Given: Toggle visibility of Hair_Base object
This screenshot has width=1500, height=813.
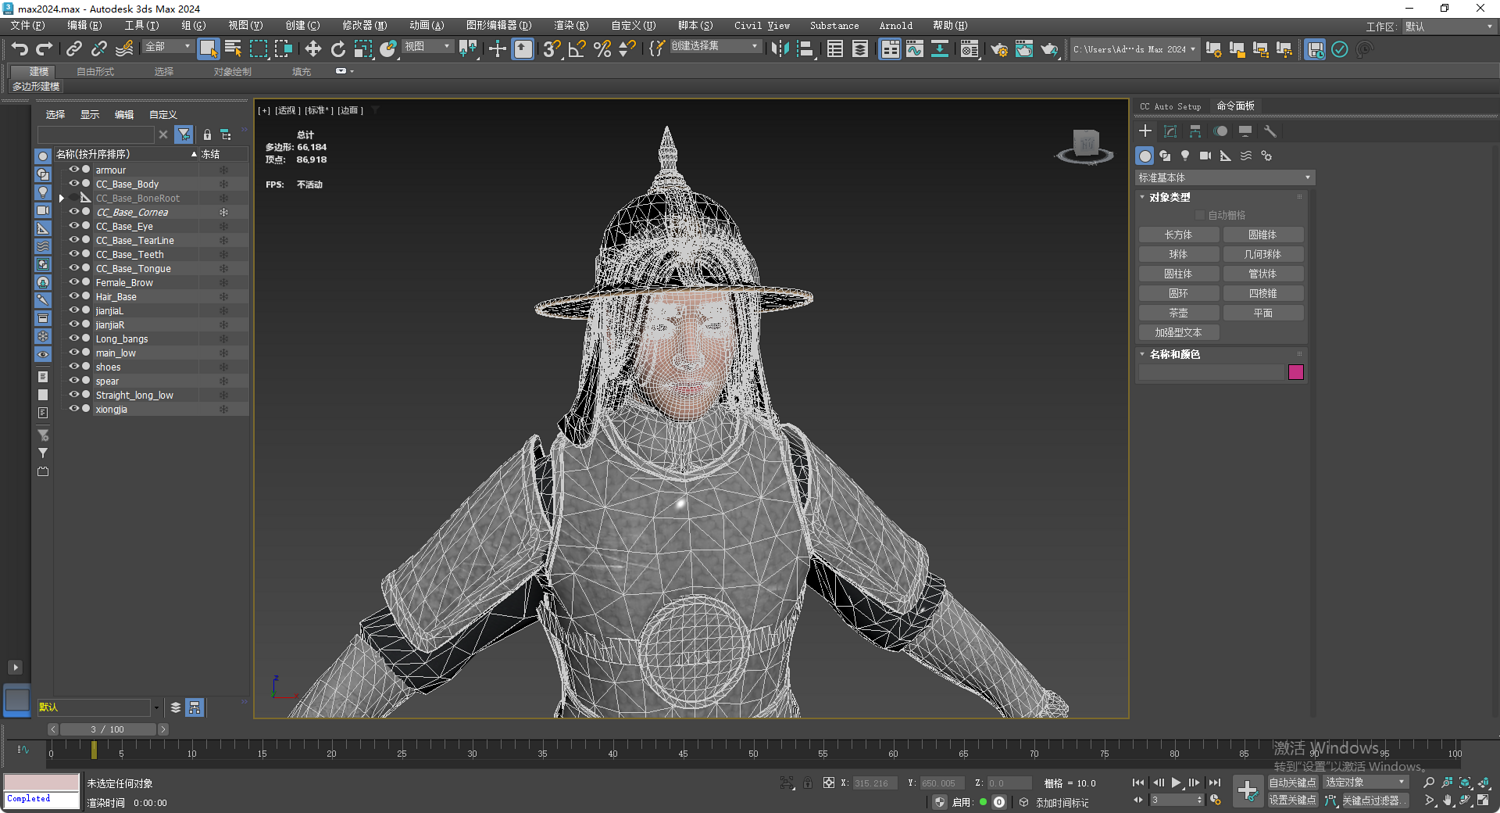Looking at the screenshot, I should point(73,297).
